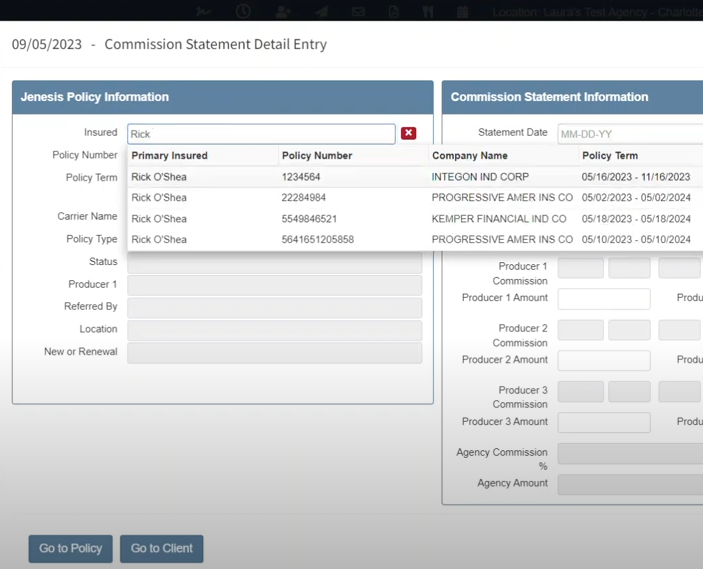The height and width of the screenshot is (569, 703).
Task: Click the first Producer 2 Commission box
Action: click(581, 330)
